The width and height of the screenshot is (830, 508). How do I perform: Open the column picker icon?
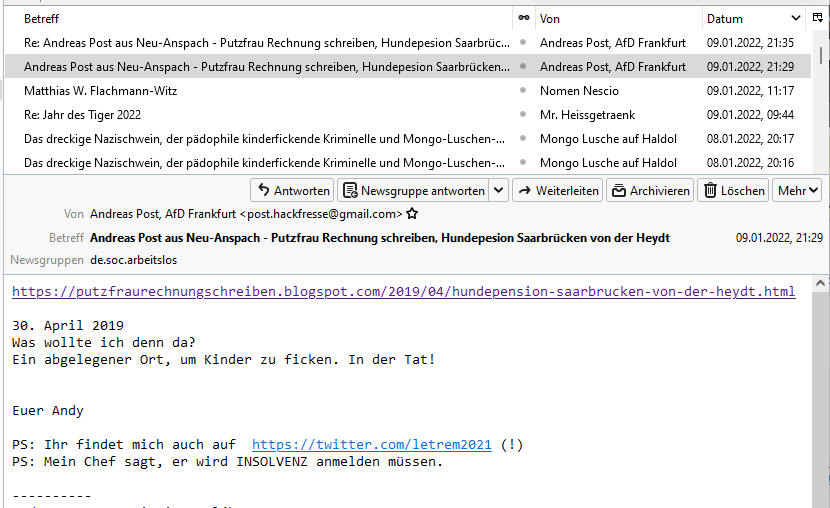pos(817,18)
